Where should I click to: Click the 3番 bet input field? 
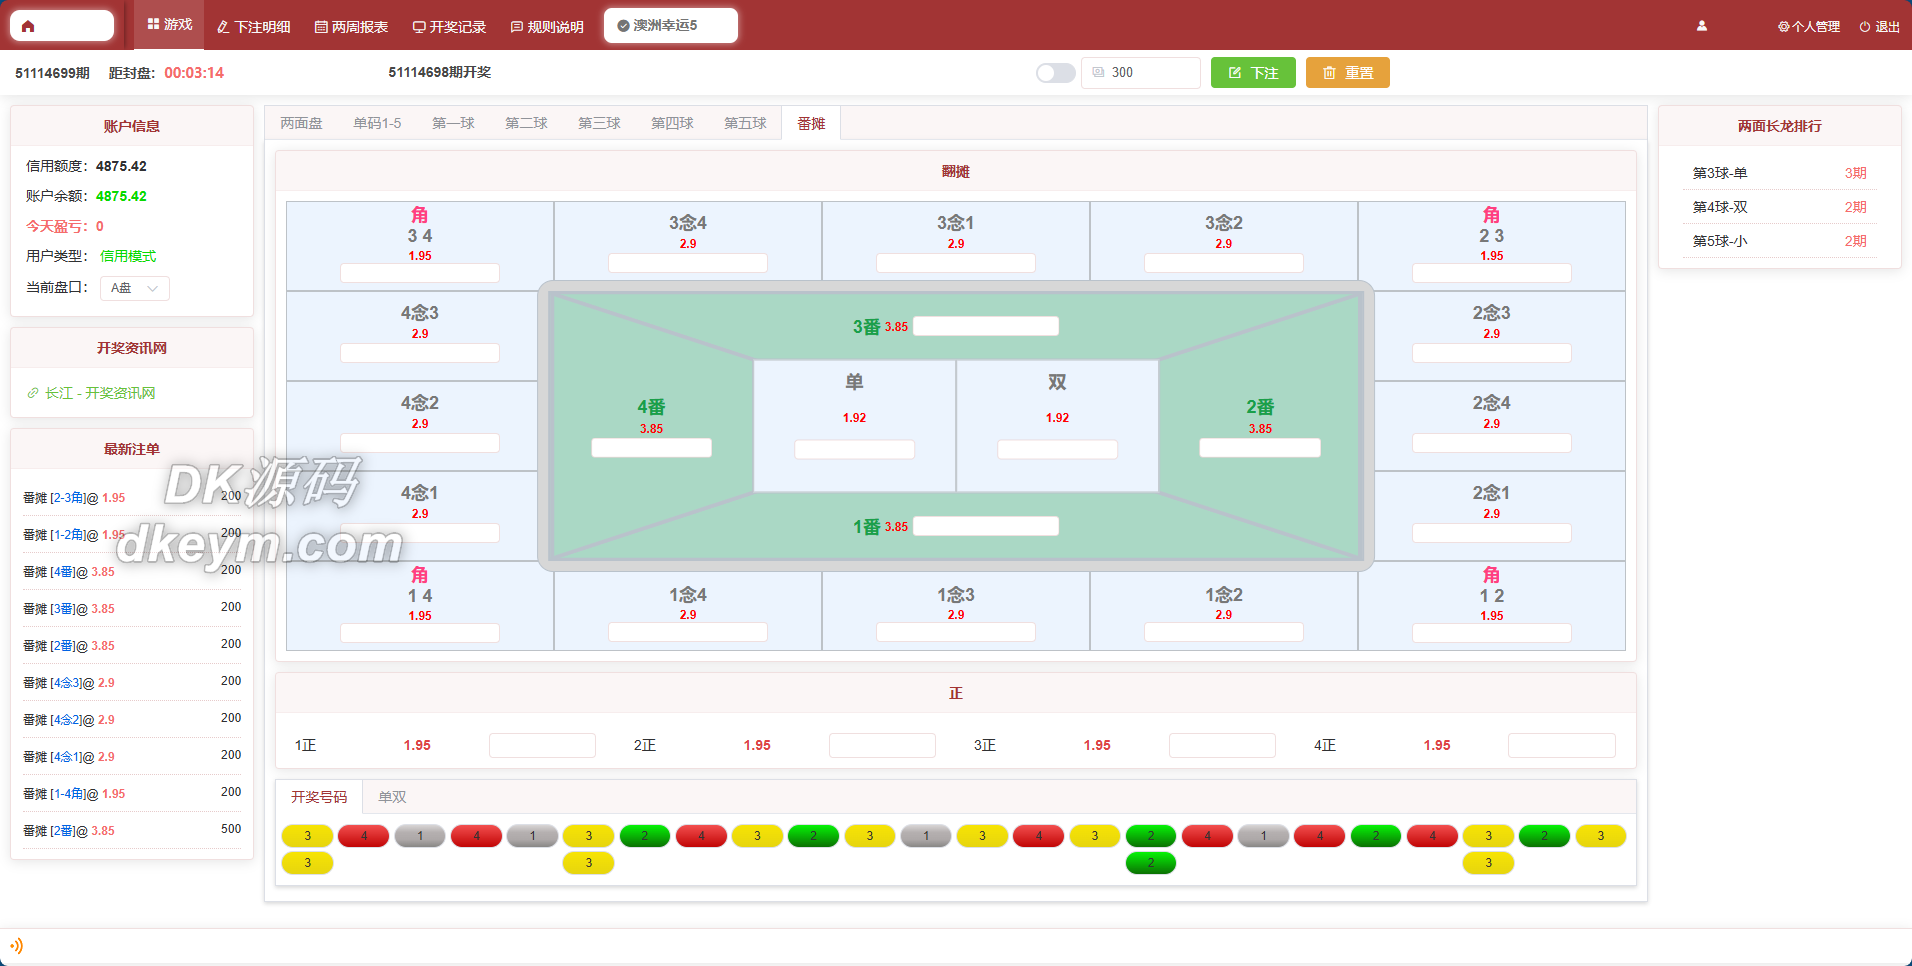pyautogui.click(x=986, y=326)
